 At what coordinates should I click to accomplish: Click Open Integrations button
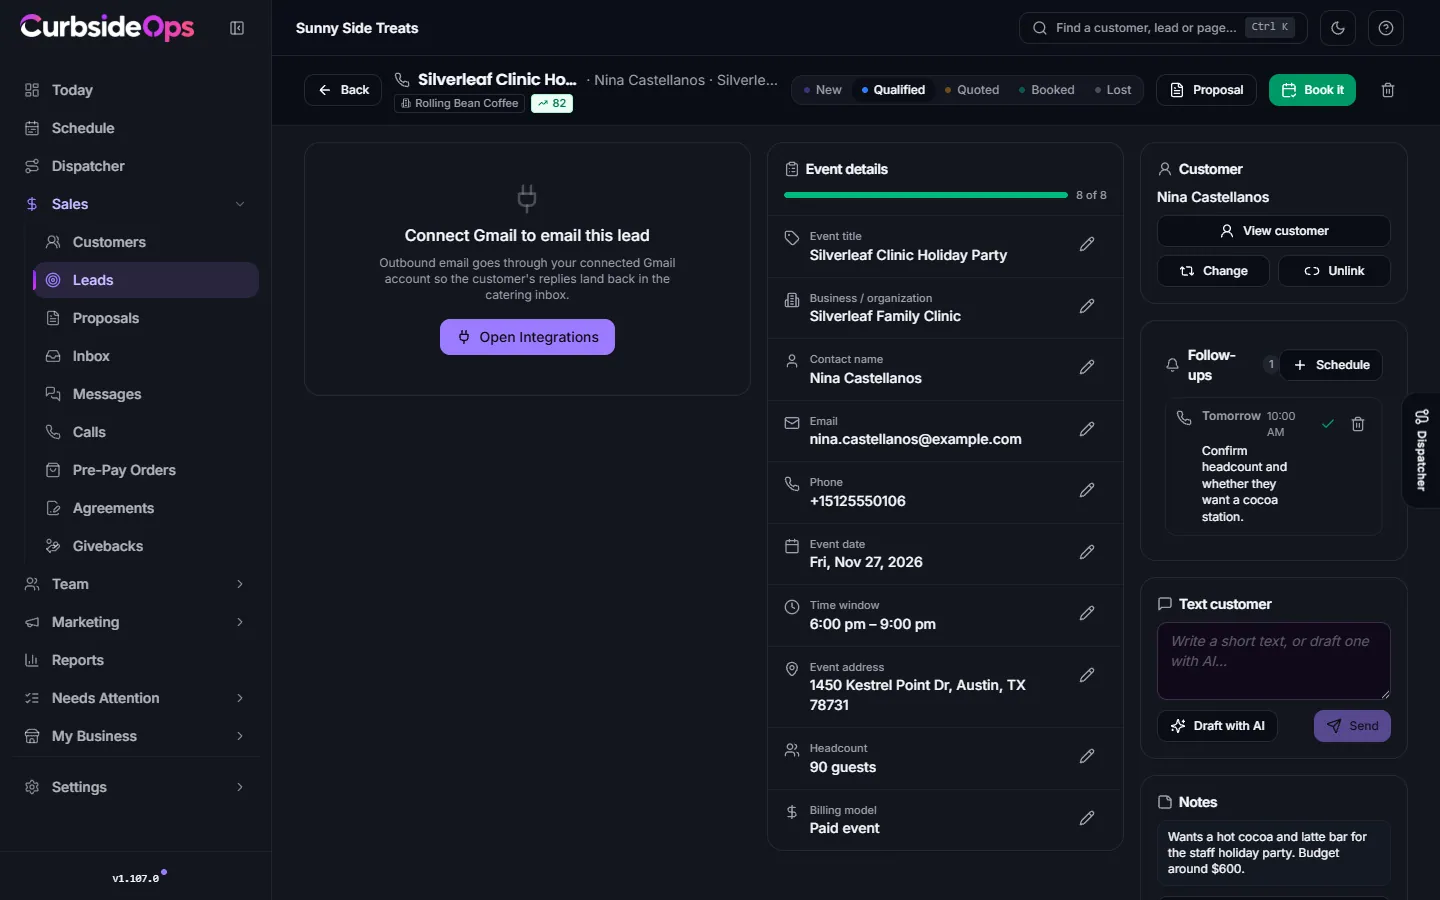(x=527, y=337)
